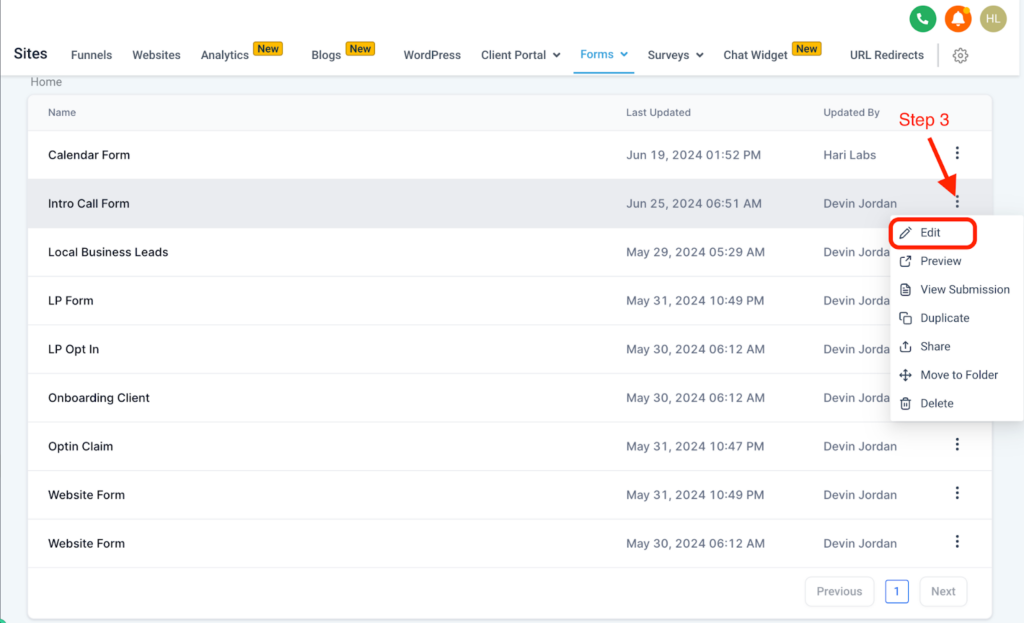Open the LP Form entry

tap(71, 300)
